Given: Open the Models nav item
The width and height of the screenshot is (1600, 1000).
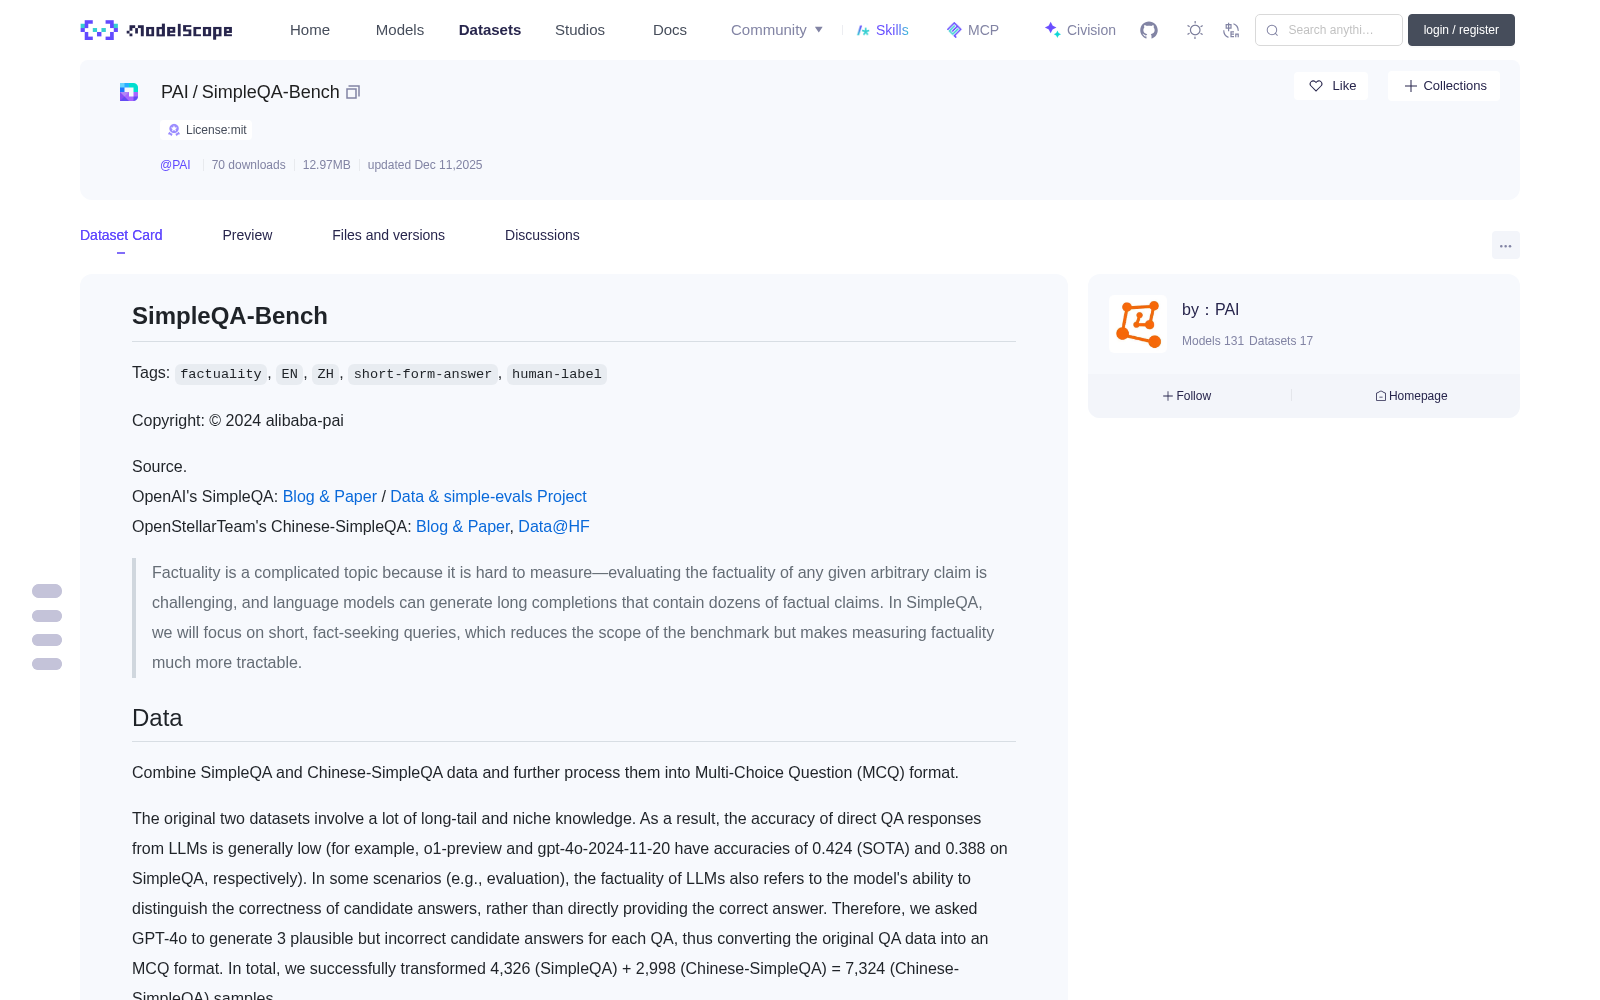Looking at the screenshot, I should click(x=400, y=30).
